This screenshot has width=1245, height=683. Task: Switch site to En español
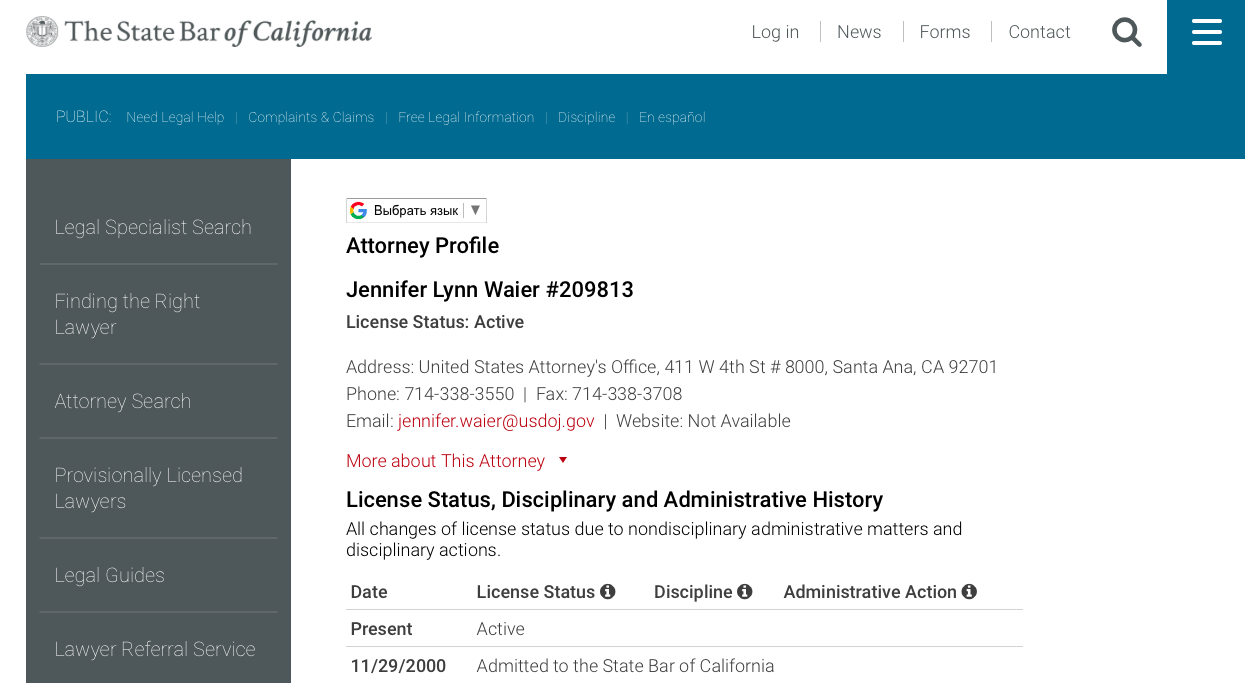(672, 117)
